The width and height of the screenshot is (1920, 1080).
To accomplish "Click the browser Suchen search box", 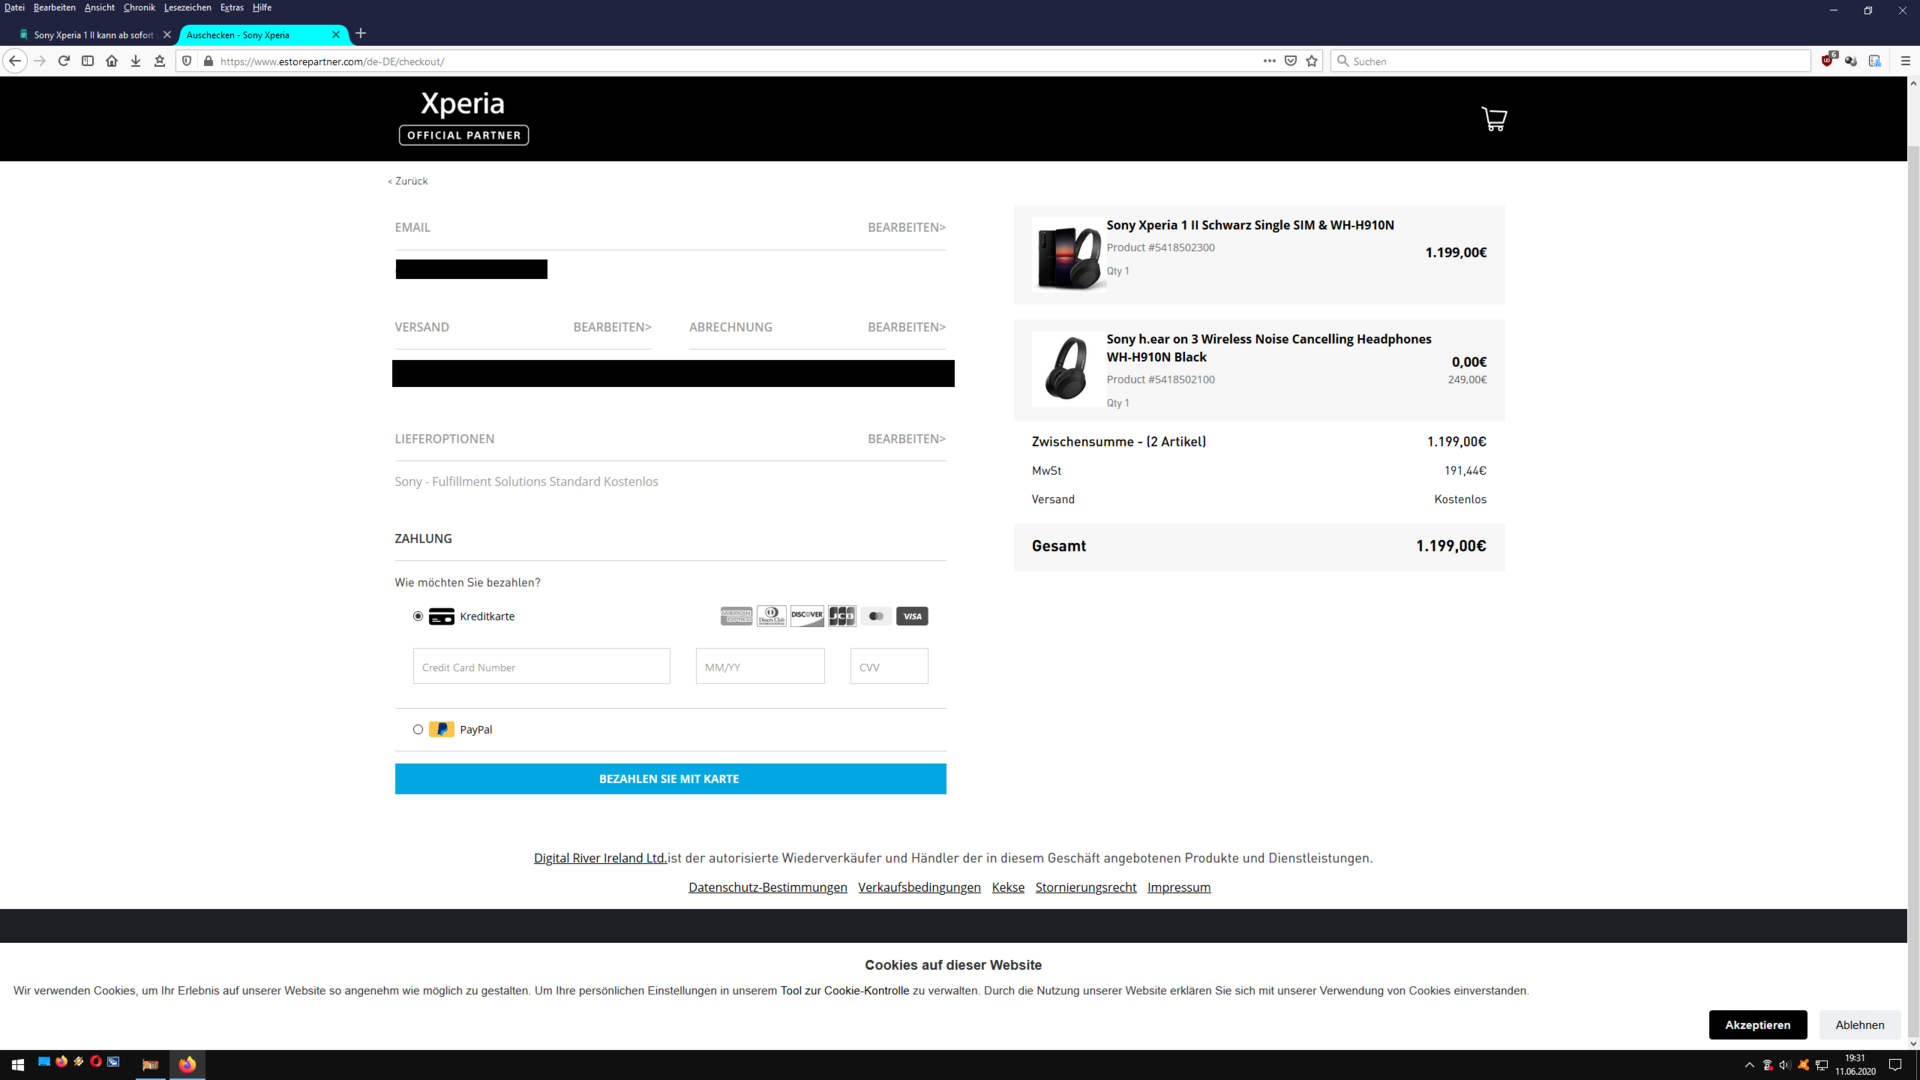I will coord(1570,61).
